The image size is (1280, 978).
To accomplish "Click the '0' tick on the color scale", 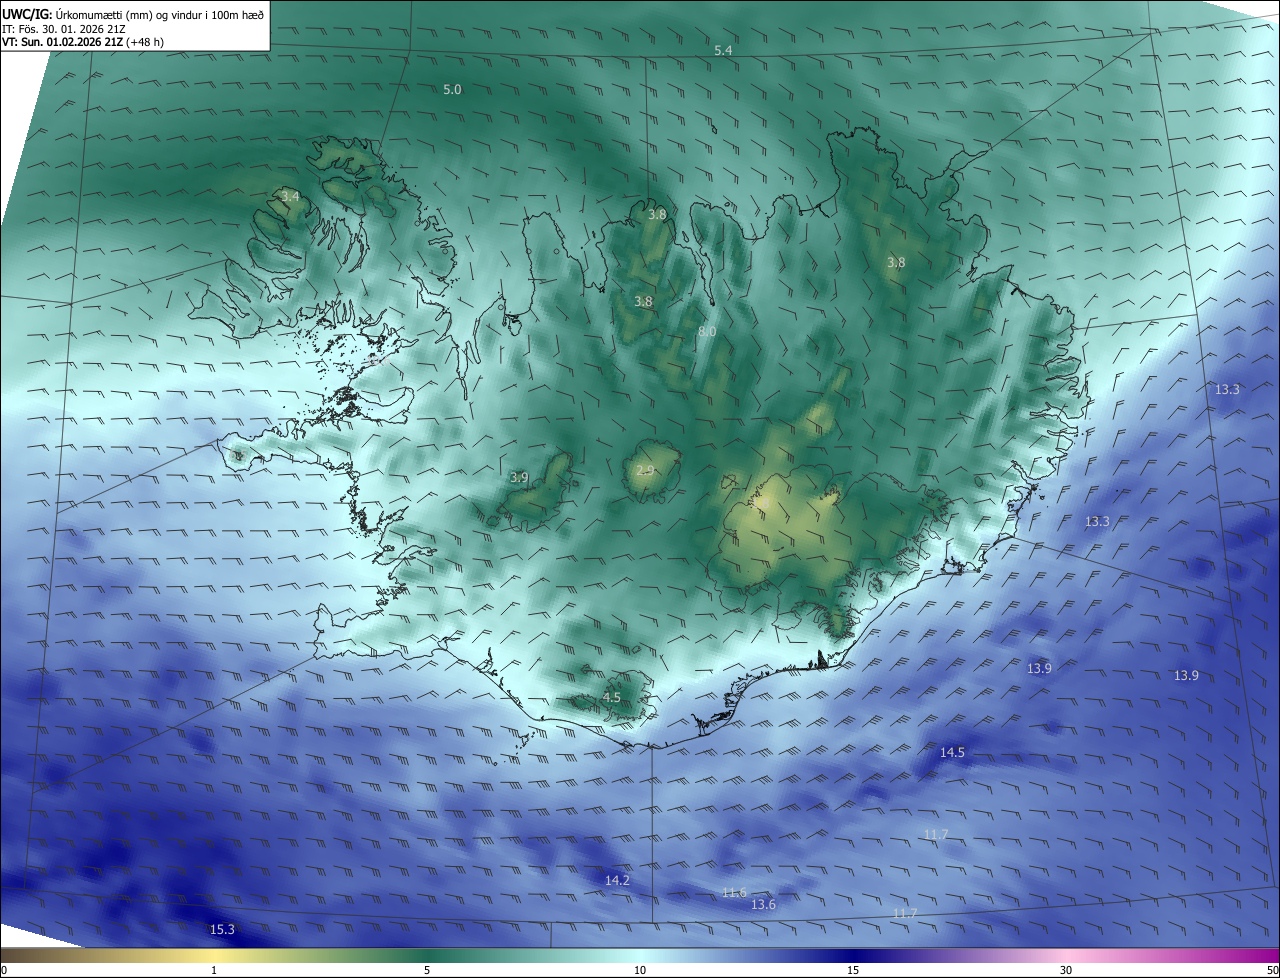I will click(4, 970).
